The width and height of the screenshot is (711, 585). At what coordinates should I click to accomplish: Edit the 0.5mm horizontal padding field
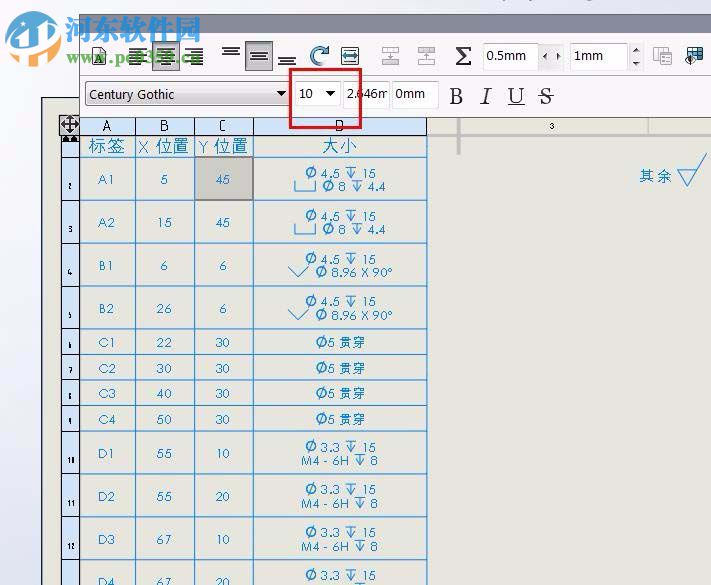[x=511, y=56]
